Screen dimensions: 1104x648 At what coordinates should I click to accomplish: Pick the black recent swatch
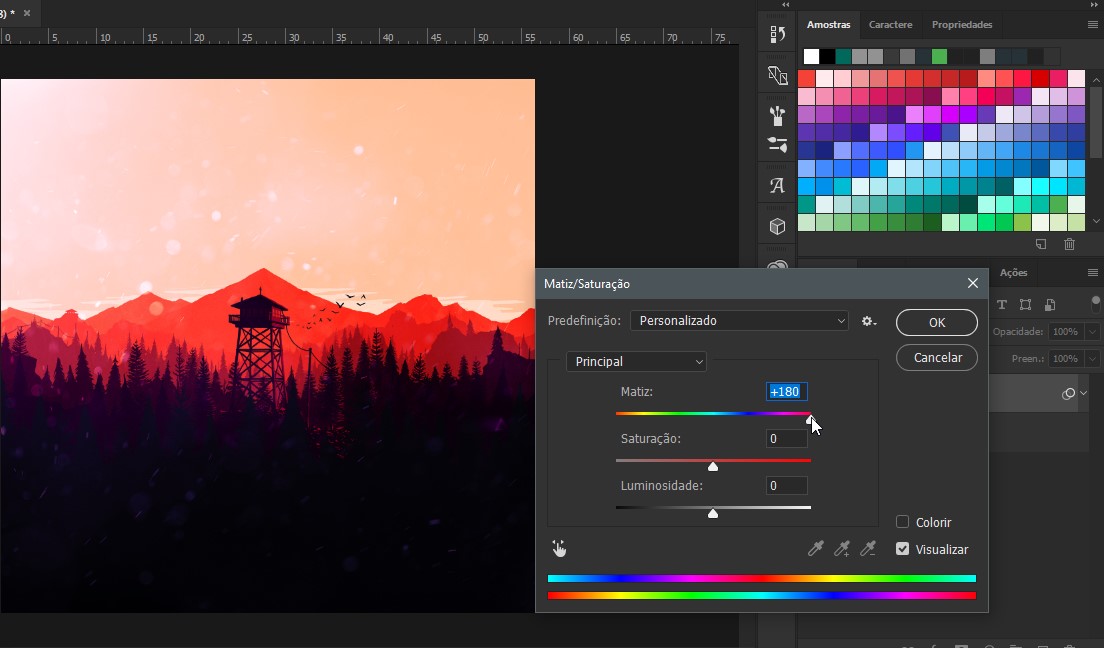click(827, 56)
